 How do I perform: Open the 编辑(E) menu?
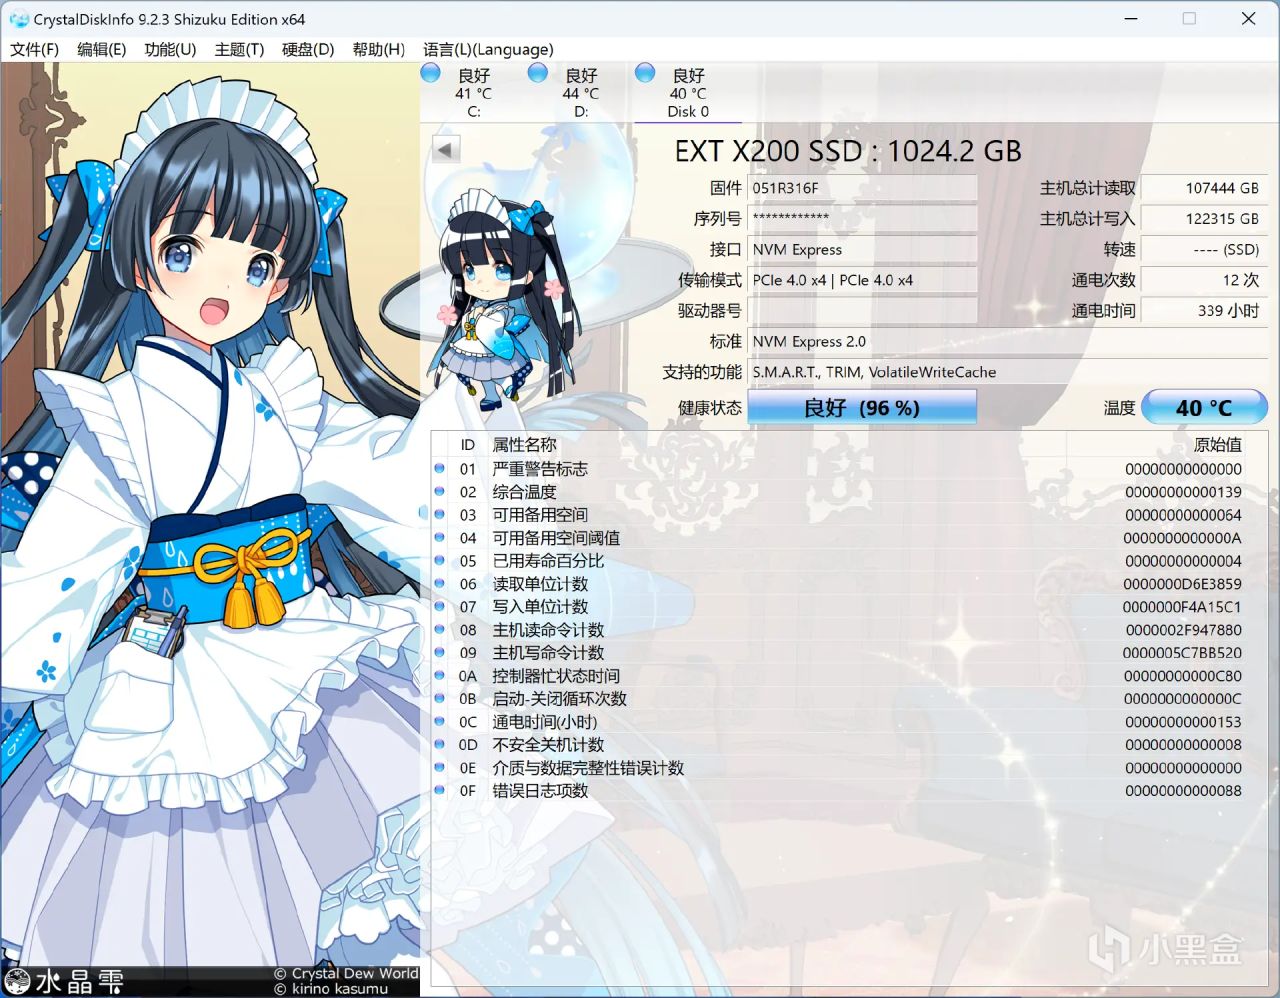click(102, 49)
